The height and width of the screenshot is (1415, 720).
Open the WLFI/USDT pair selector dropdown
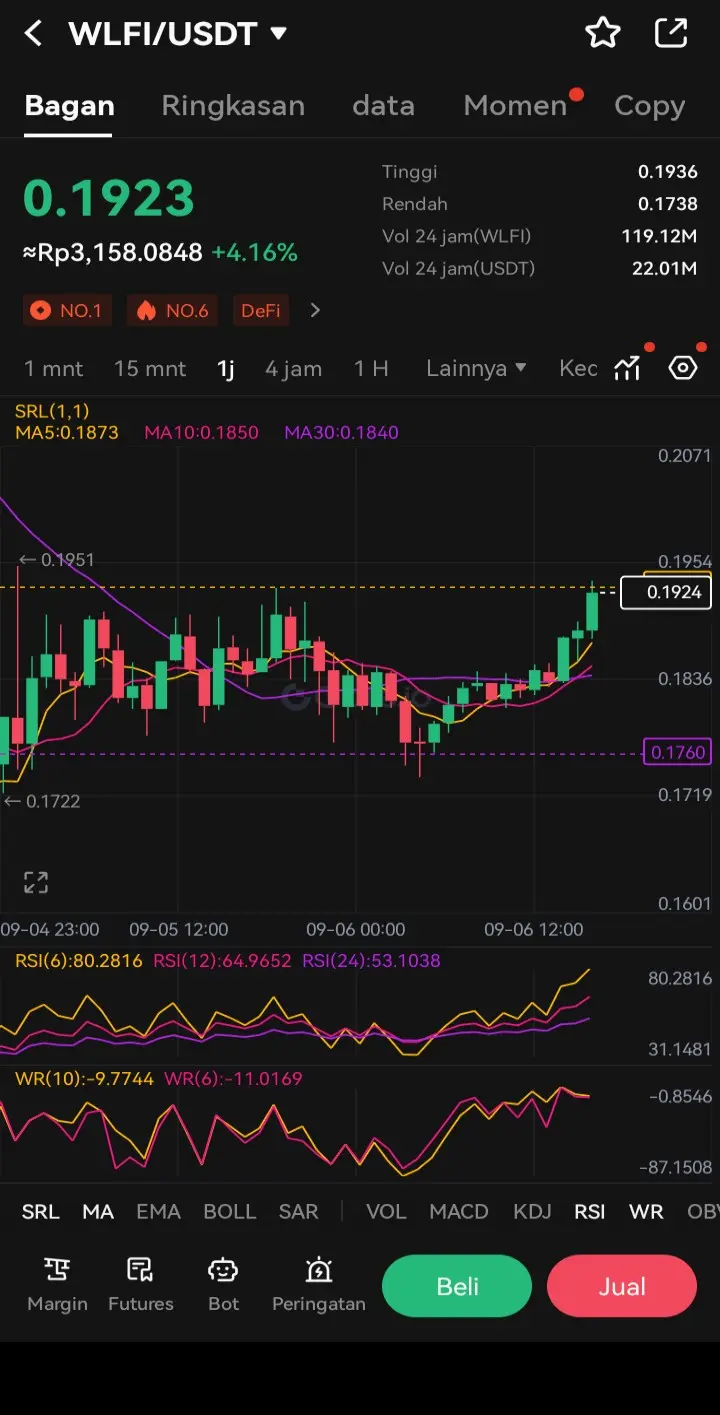[x=178, y=34]
